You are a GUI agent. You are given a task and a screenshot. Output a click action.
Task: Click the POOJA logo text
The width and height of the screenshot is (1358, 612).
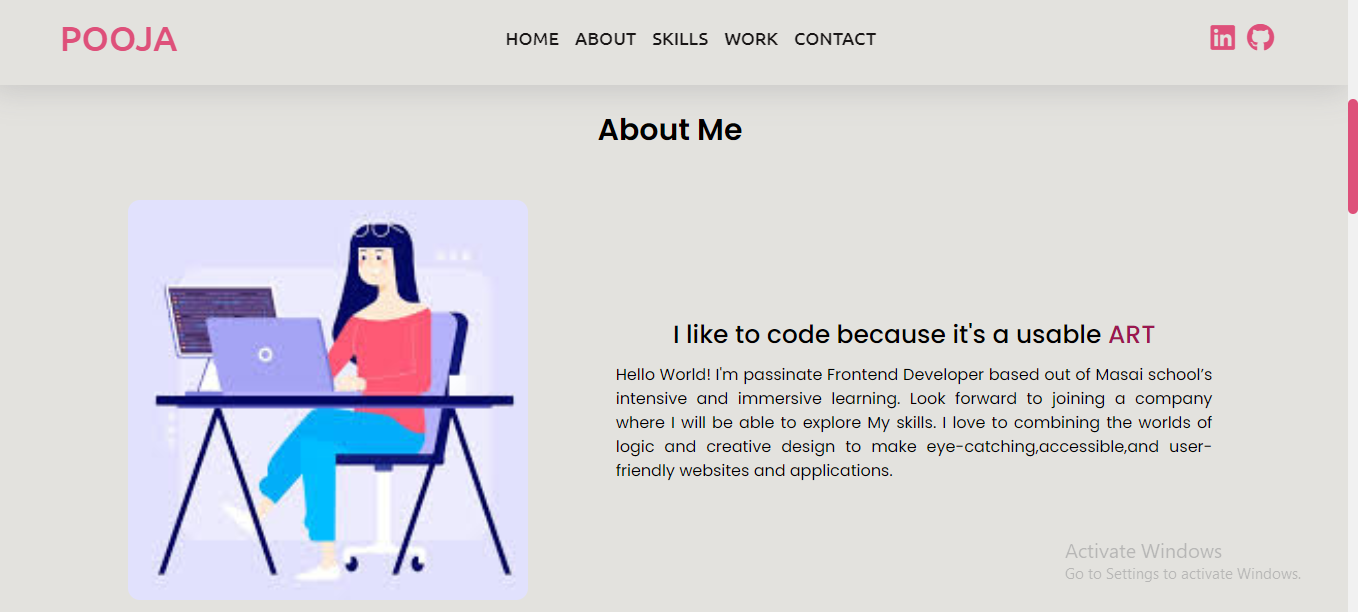[x=118, y=39]
